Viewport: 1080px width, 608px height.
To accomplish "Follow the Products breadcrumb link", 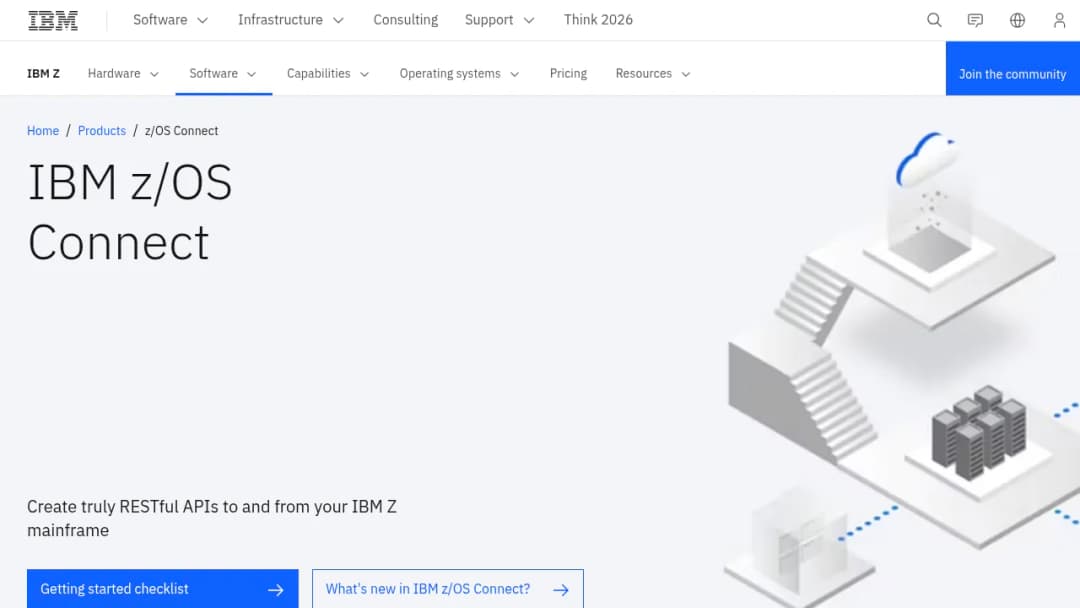I will pyautogui.click(x=102, y=131).
